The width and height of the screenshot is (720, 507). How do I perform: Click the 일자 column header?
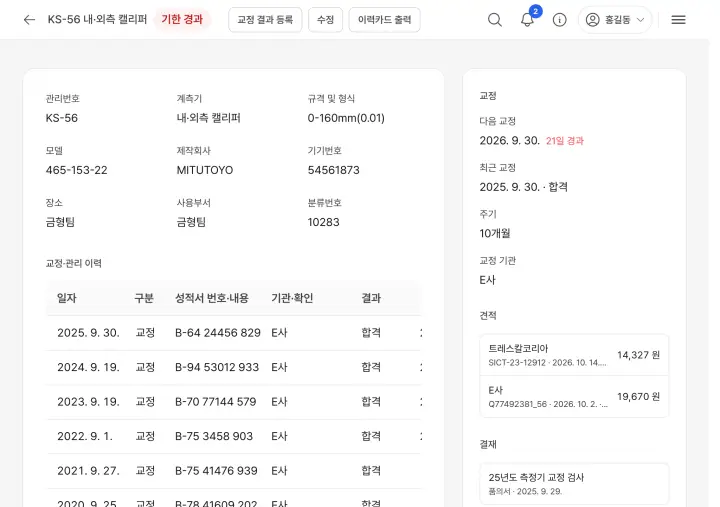67,298
